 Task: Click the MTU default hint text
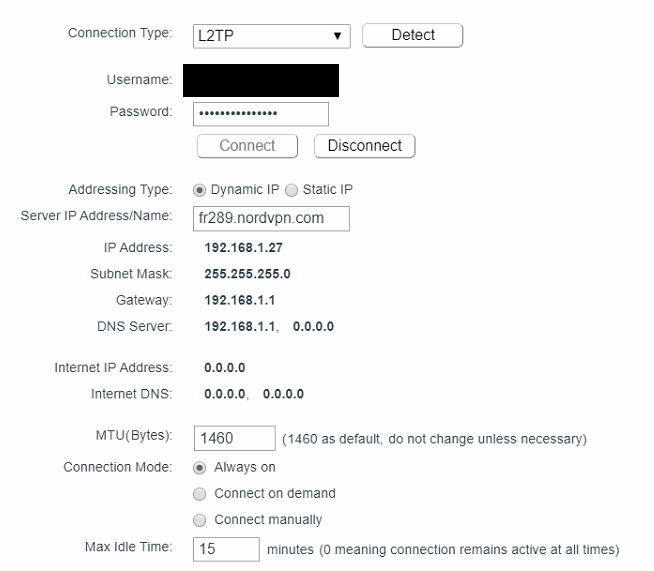tap(434, 439)
